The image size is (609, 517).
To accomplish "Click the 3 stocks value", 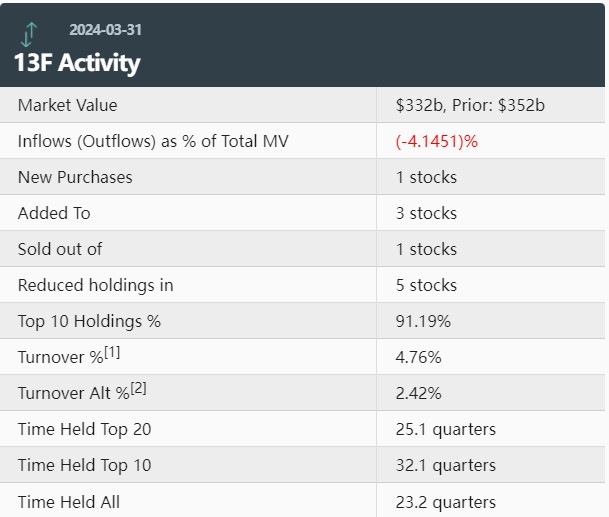I will (x=426, y=213).
